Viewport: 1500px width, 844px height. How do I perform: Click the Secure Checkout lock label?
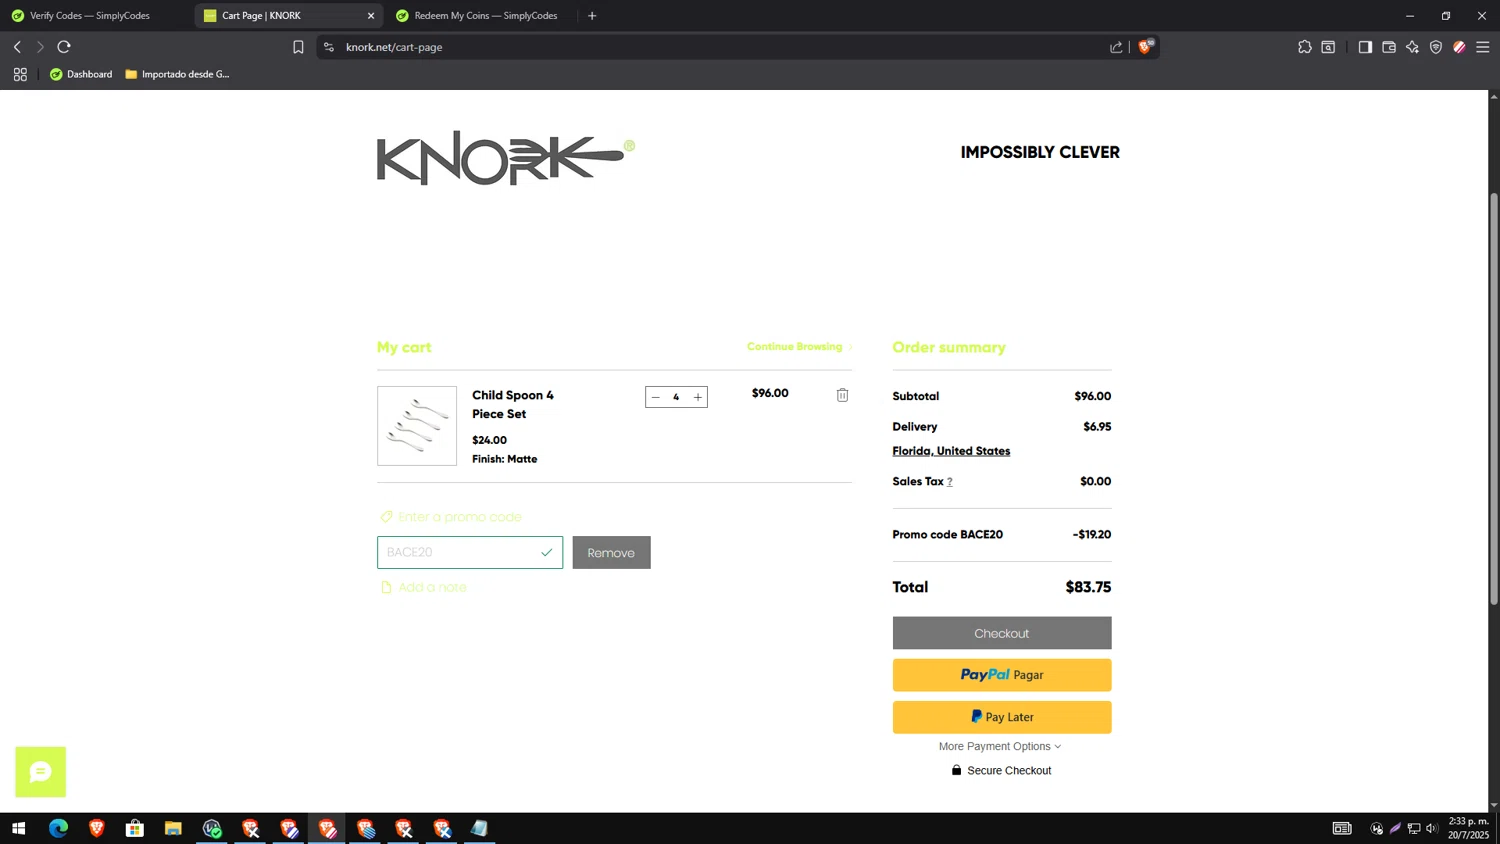pos(1001,770)
